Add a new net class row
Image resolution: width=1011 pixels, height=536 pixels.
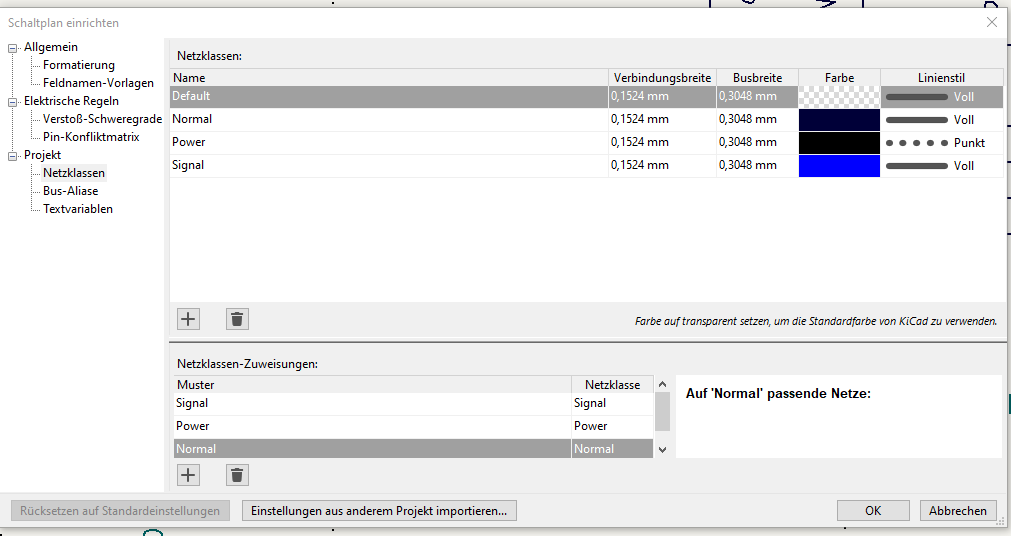(188, 319)
